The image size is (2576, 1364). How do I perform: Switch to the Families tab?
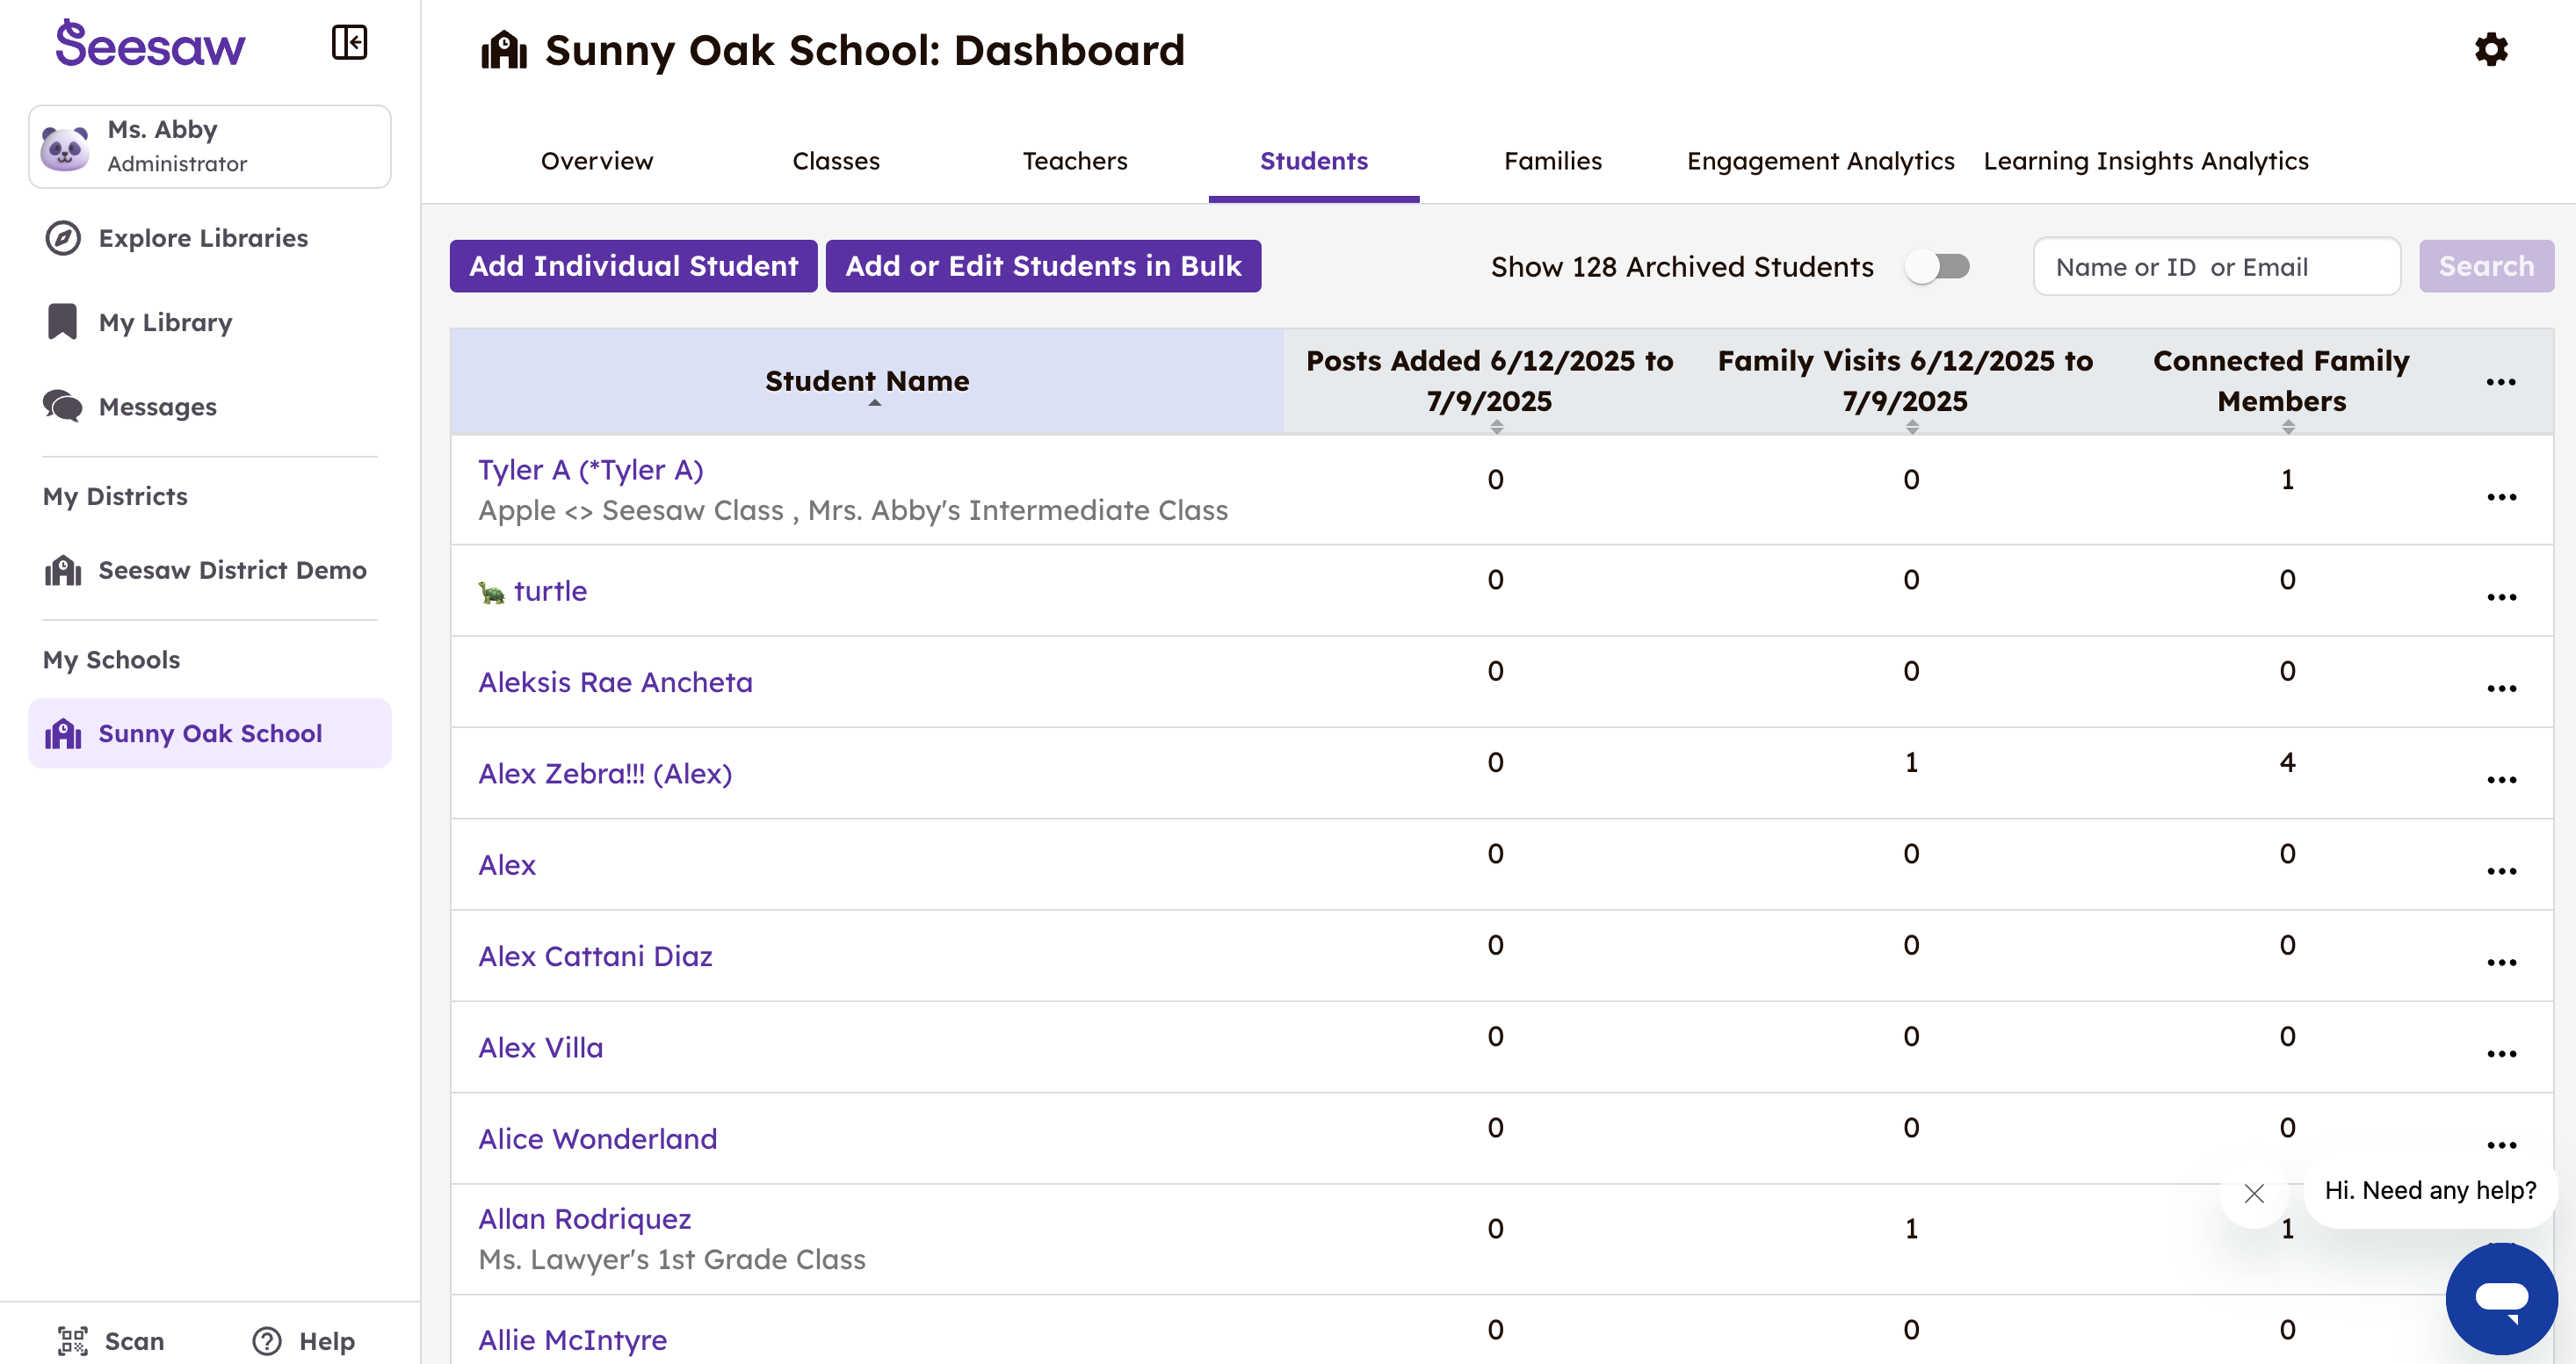[1552, 161]
